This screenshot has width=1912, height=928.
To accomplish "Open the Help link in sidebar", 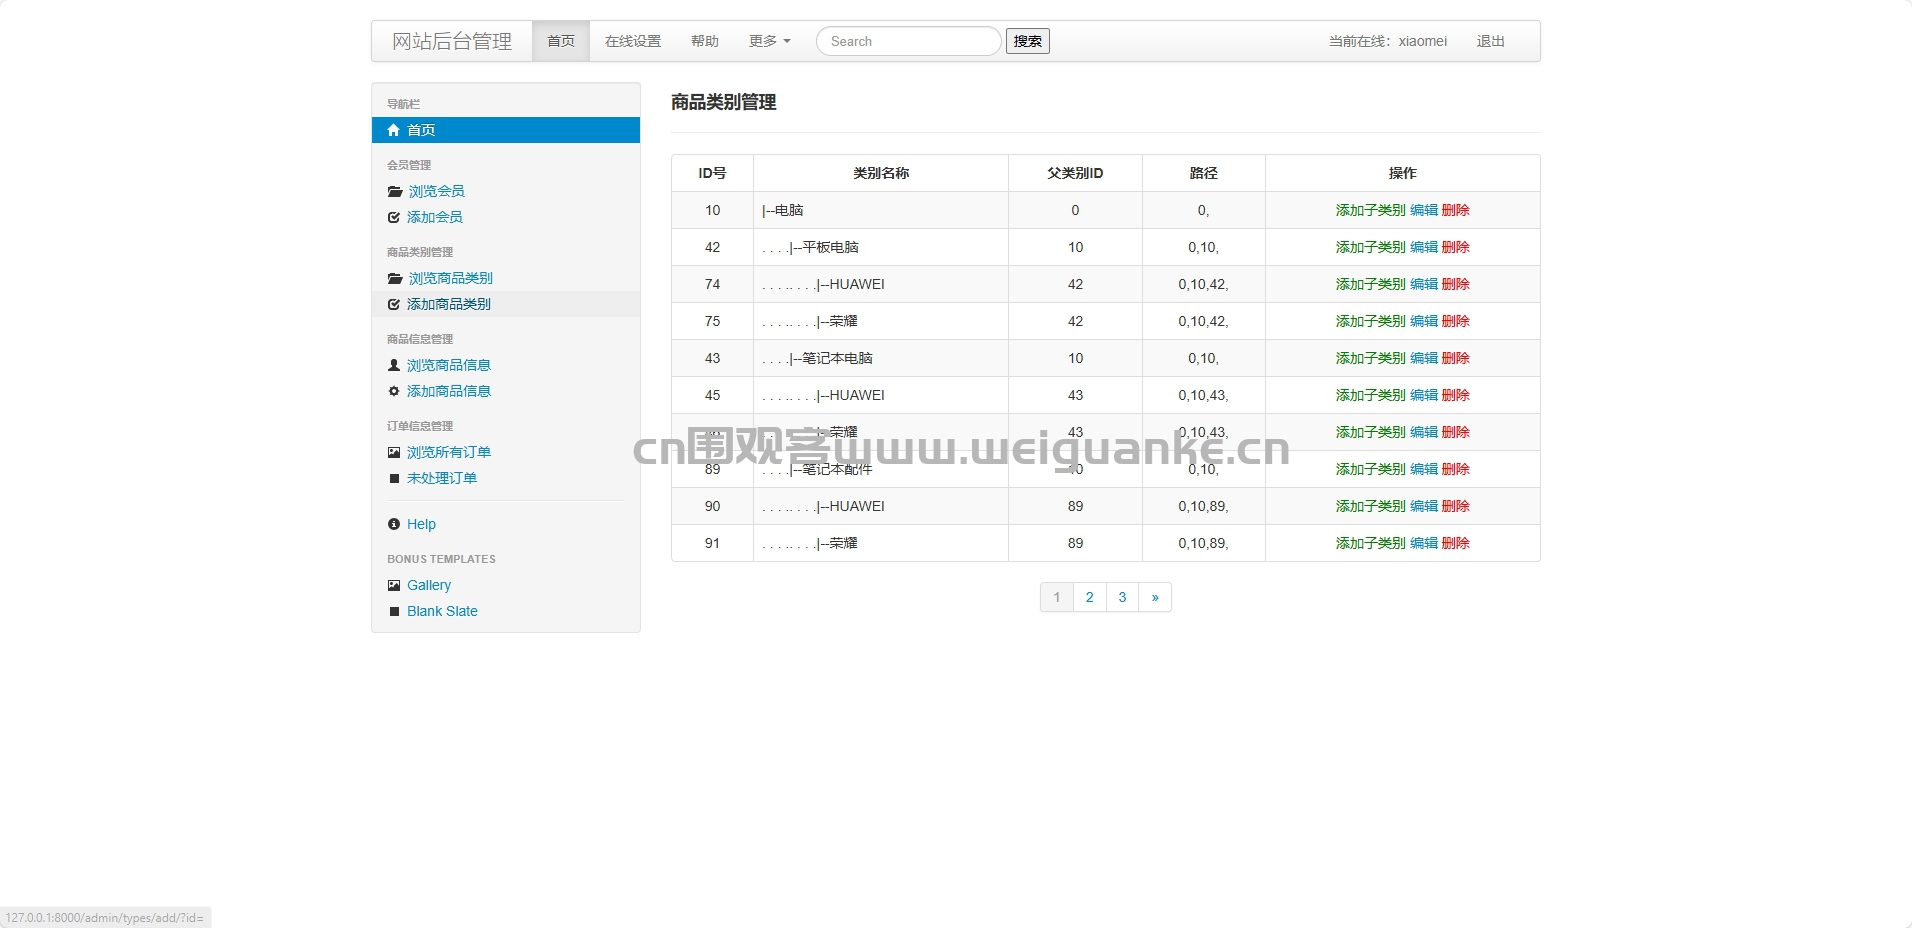I will tap(421, 524).
